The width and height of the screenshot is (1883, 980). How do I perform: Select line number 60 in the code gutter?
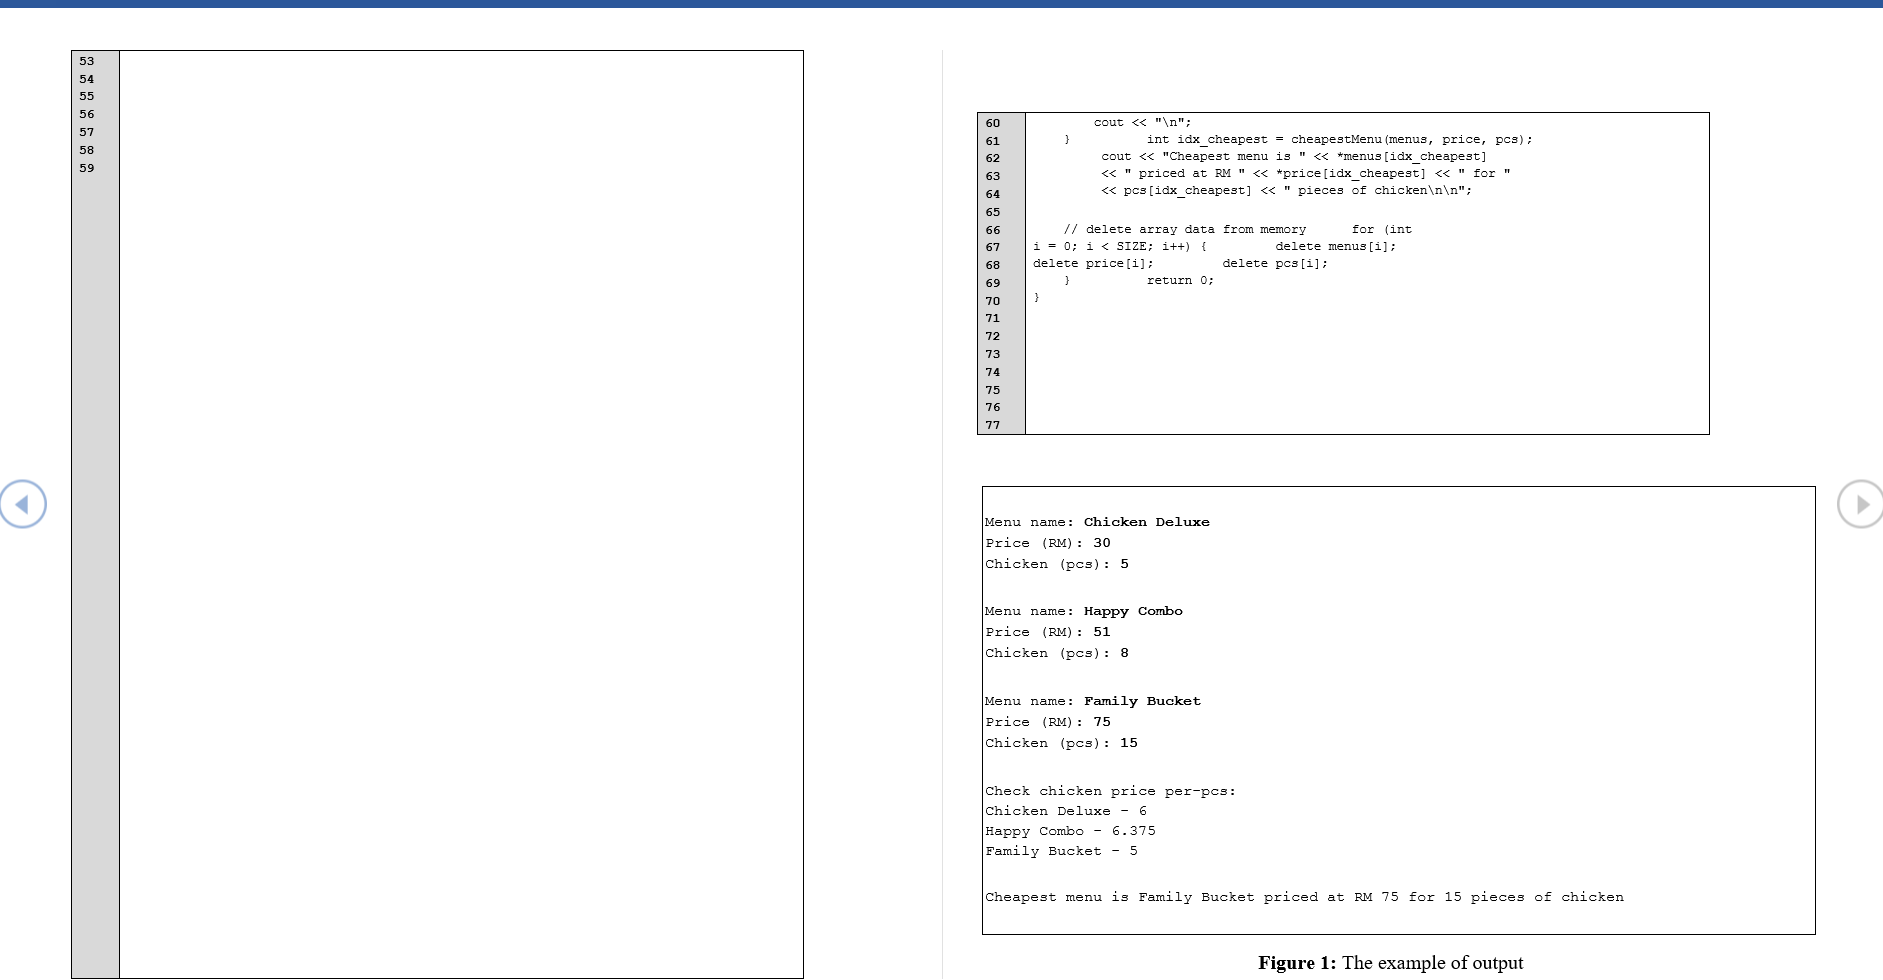coord(992,122)
